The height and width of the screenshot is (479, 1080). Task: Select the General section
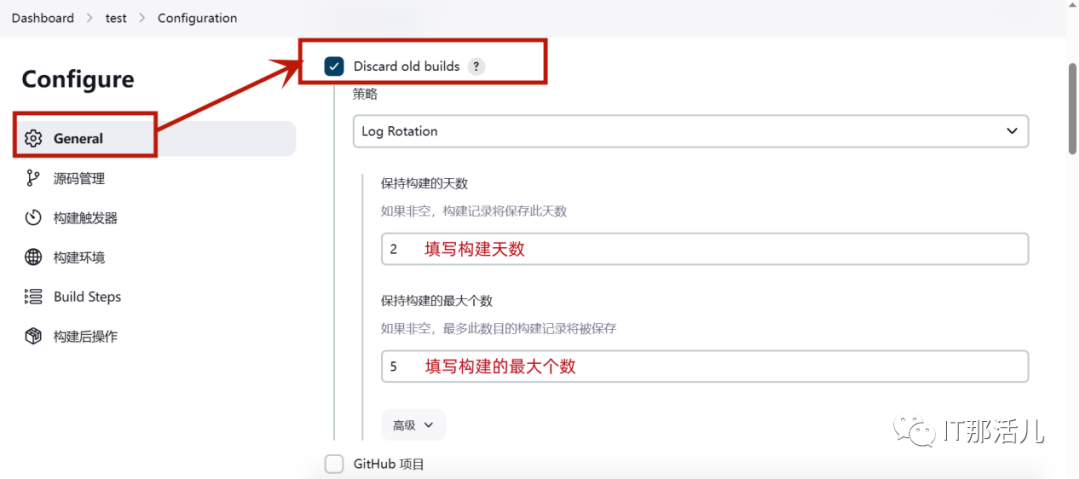[156, 139]
